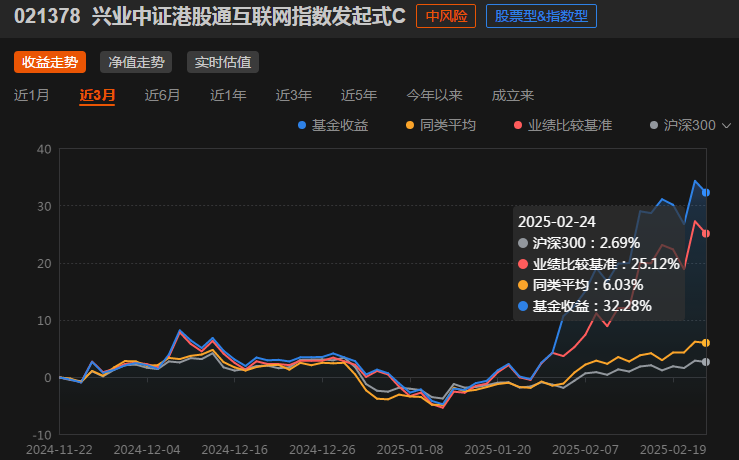739x460 pixels.
Task: Toggle 基金收益 legend series
Action: pos(333,125)
